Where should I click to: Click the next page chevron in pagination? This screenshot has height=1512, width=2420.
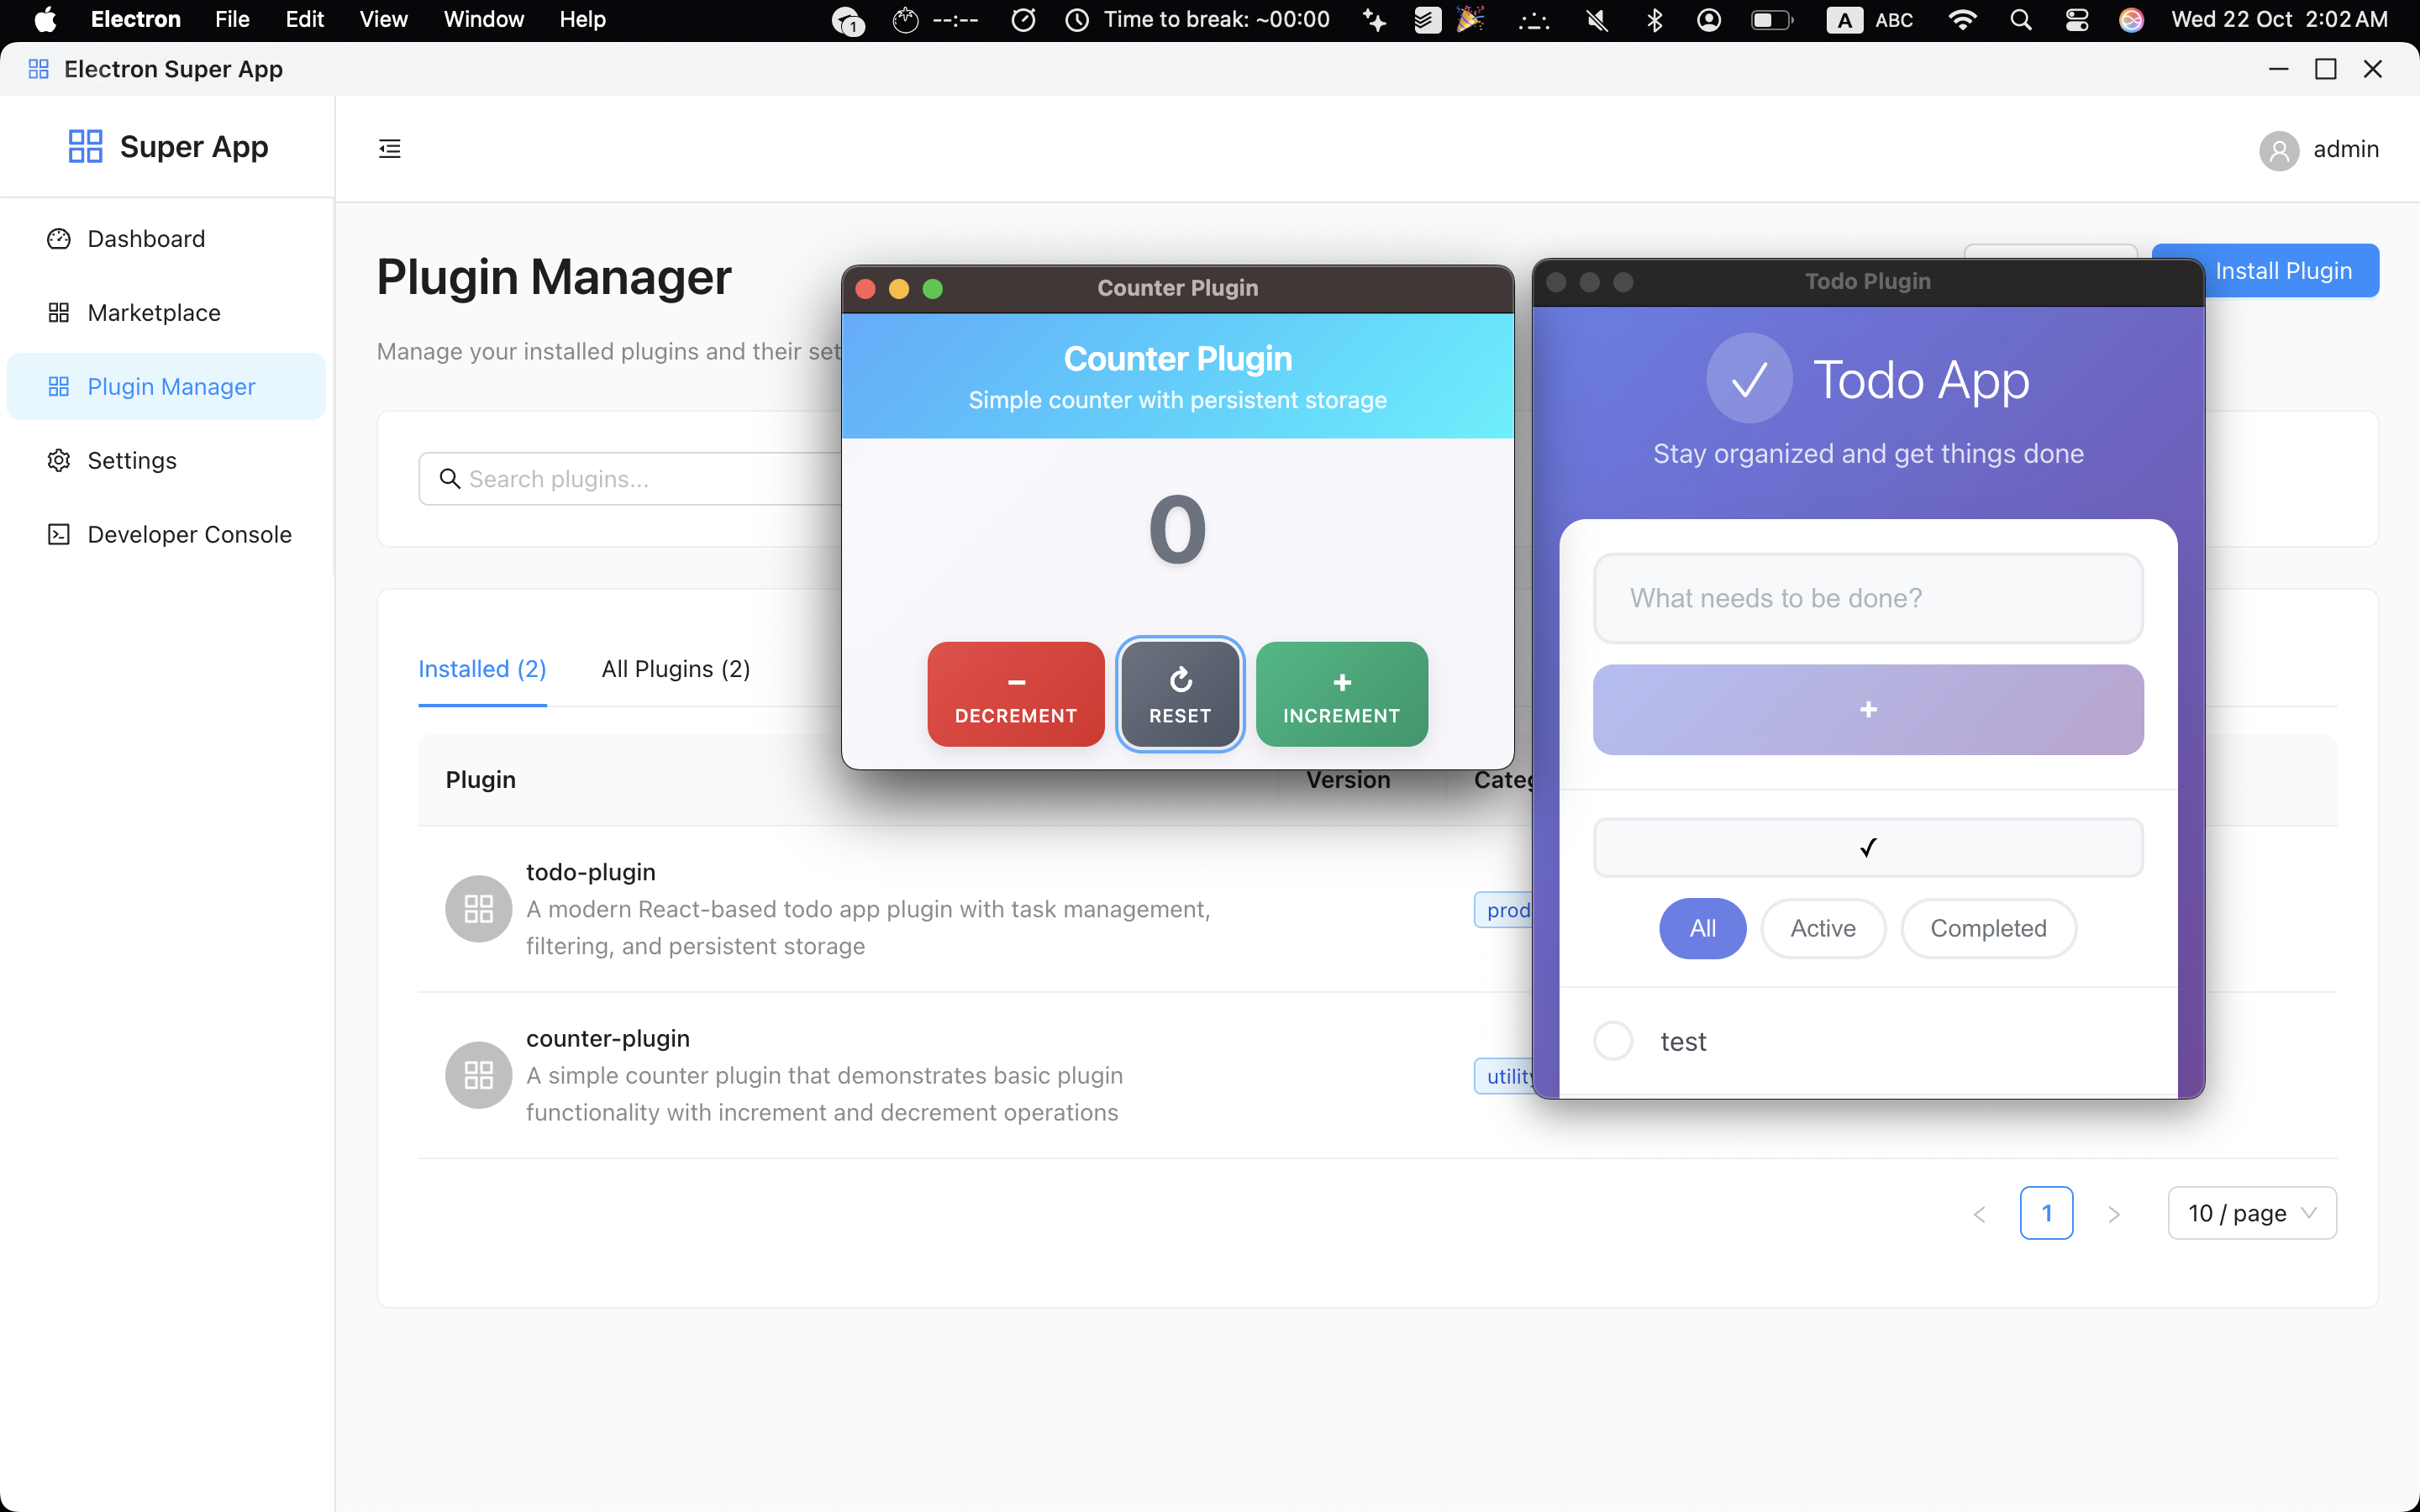[2114, 1213]
